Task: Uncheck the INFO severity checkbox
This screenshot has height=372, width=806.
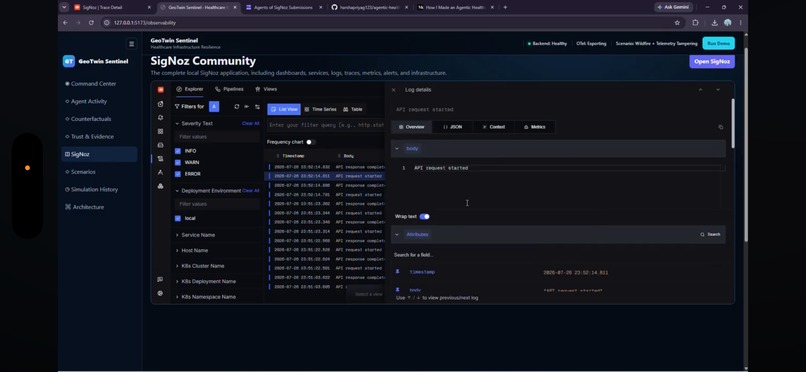Action: coord(178,151)
